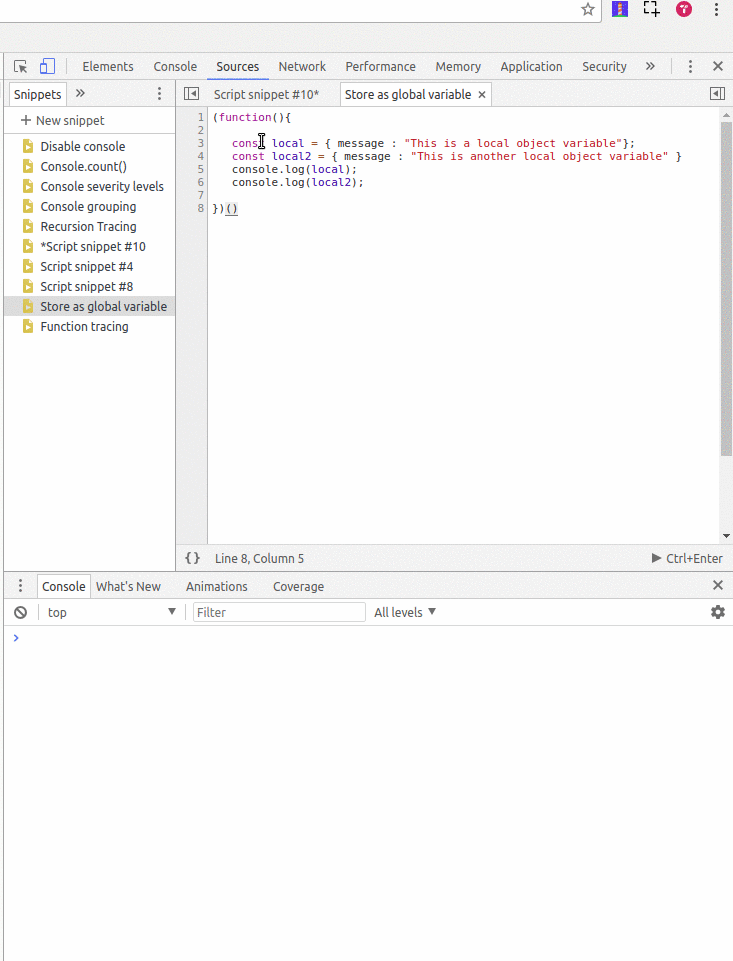
Task: Click the console prompt line
Action: [x=368, y=638]
